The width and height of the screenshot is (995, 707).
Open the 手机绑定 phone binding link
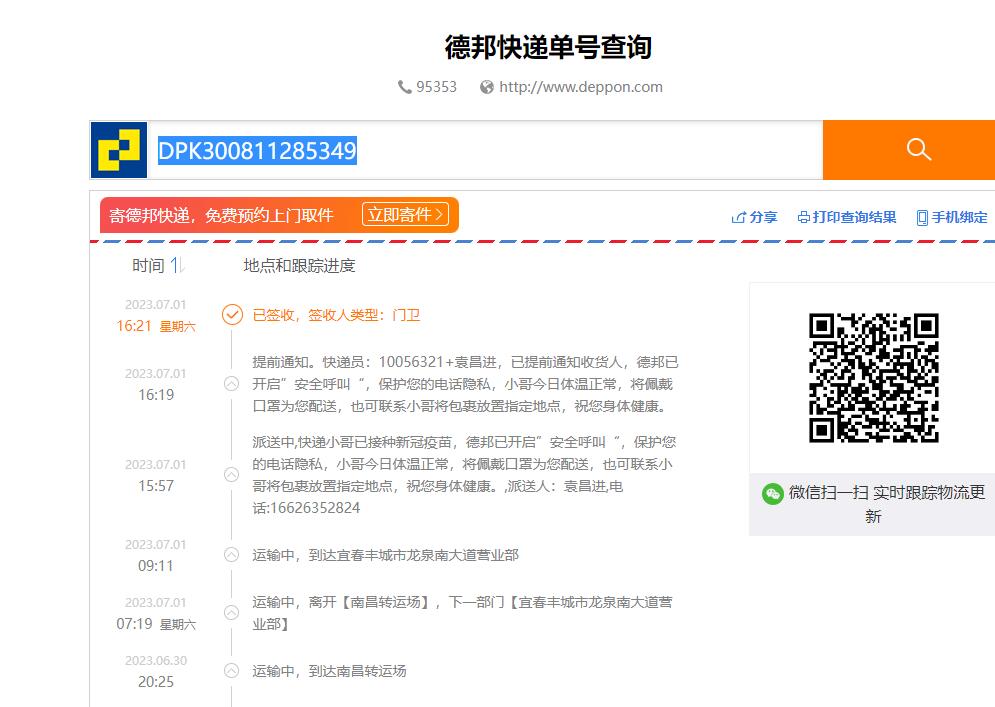[952, 217]
